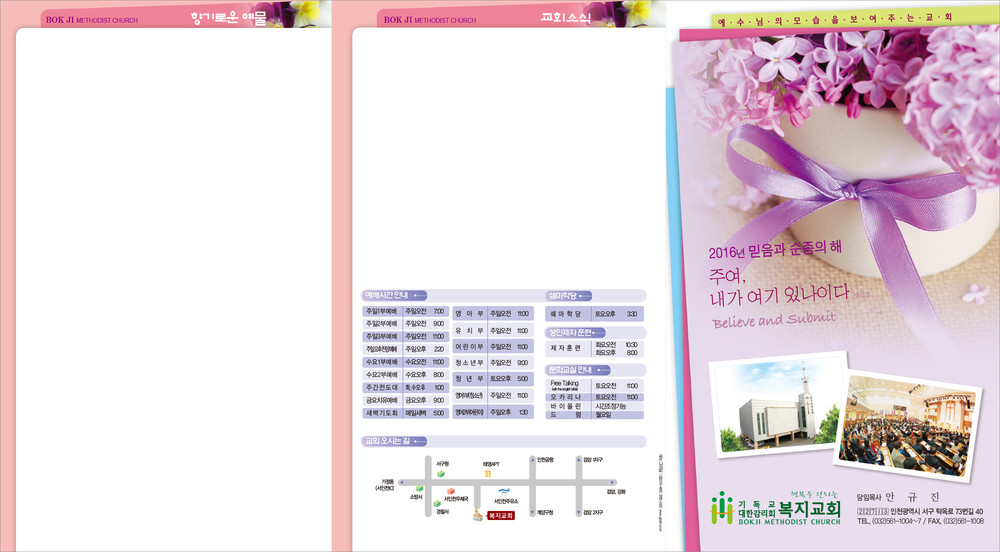
Task: Click the up arrow toward 인천공항
Action: point(534,462)
